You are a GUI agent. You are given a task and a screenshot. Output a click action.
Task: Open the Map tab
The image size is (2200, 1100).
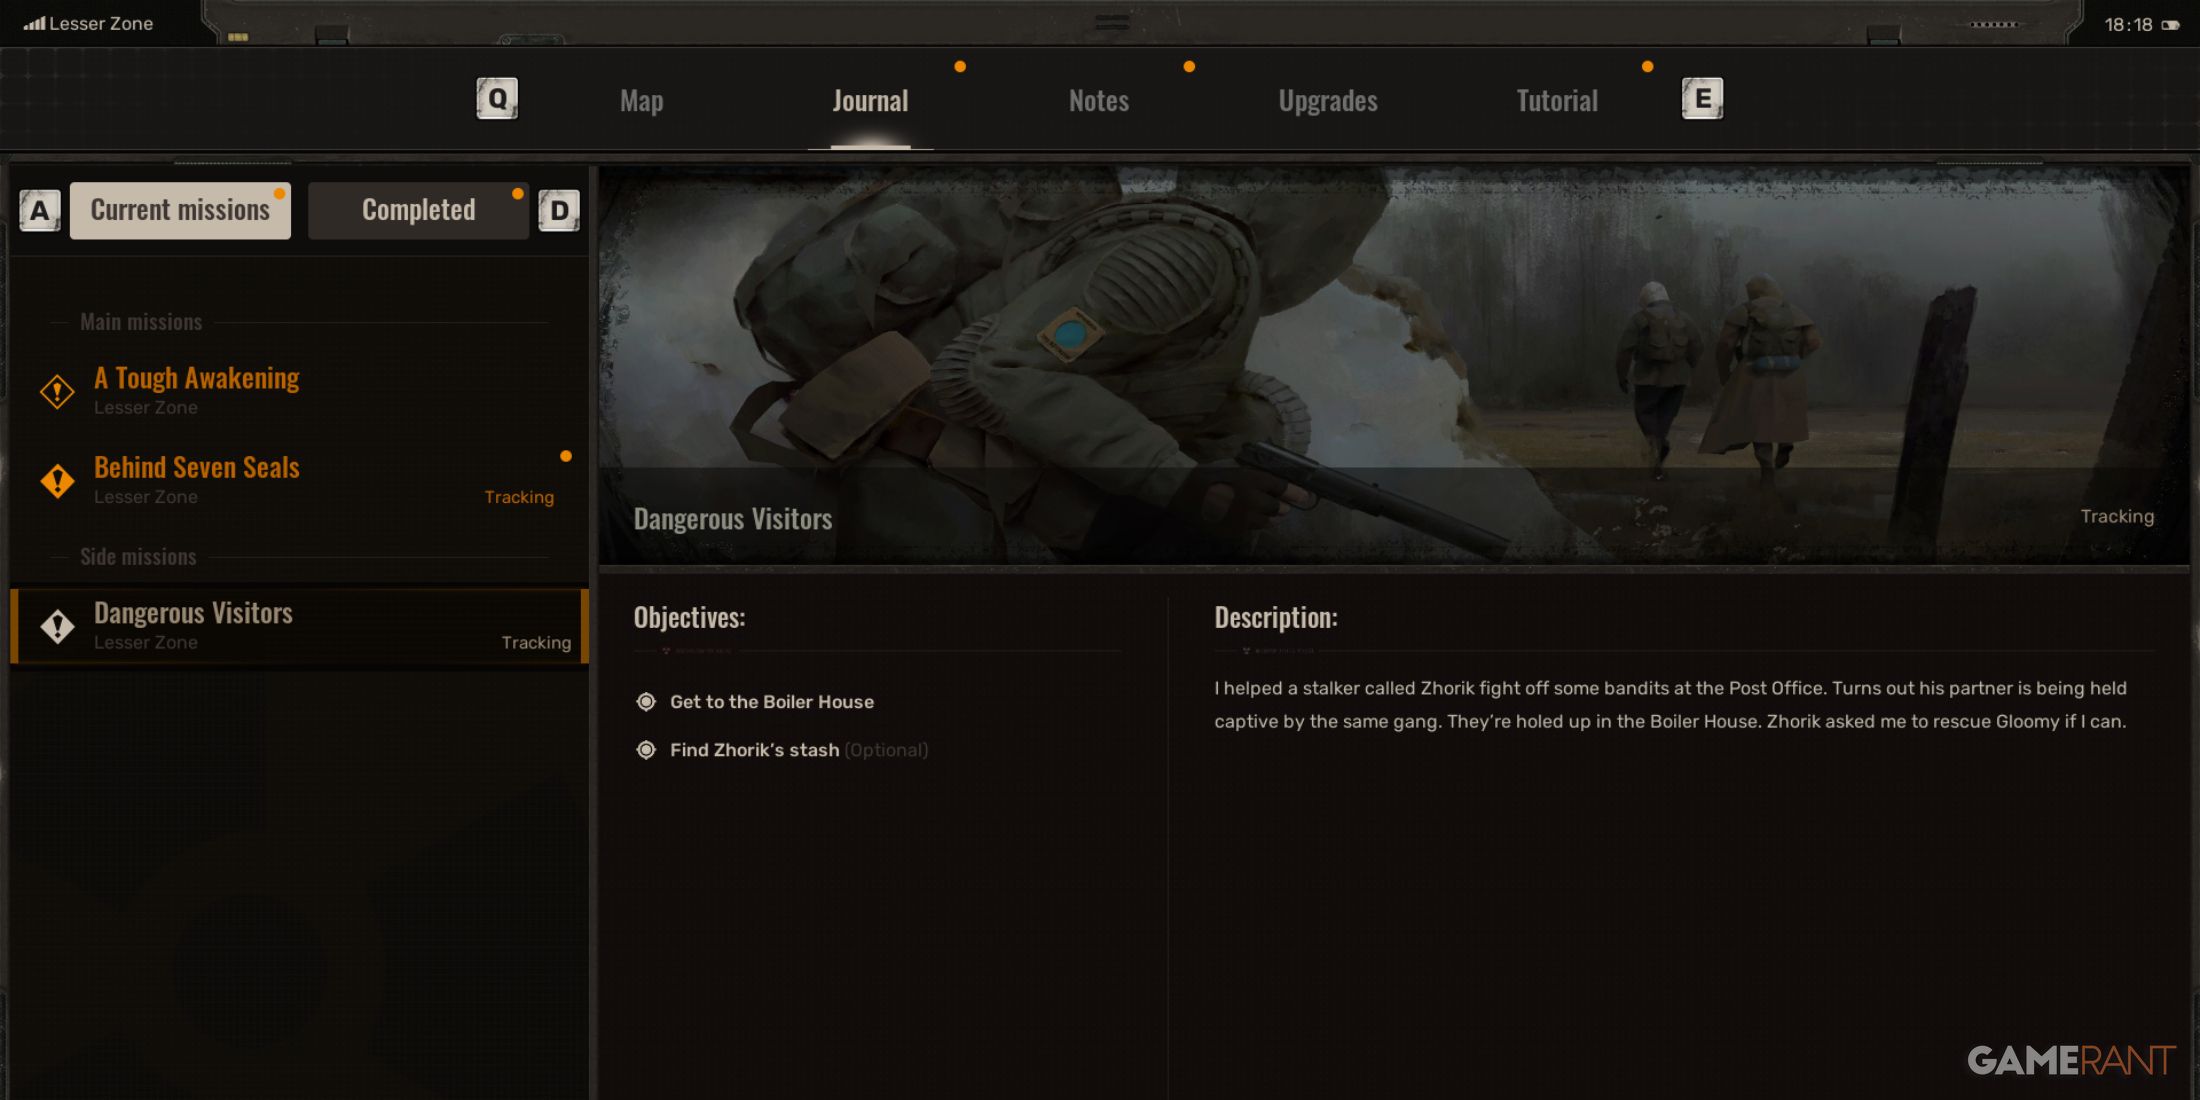[641, 100]
